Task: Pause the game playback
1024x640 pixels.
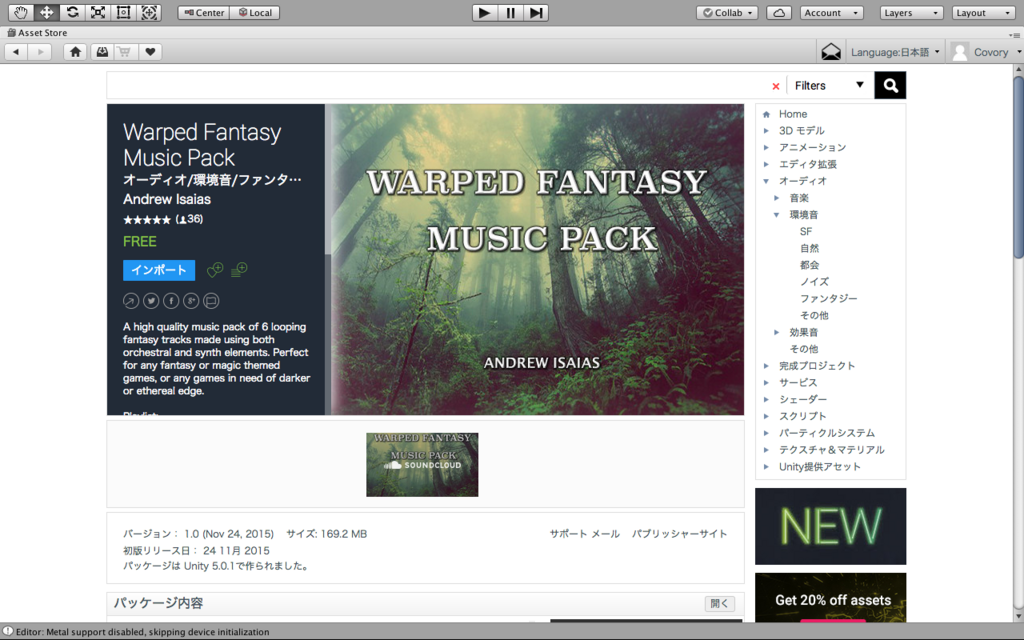Action: pyautogui.click(x=510, y=12)
